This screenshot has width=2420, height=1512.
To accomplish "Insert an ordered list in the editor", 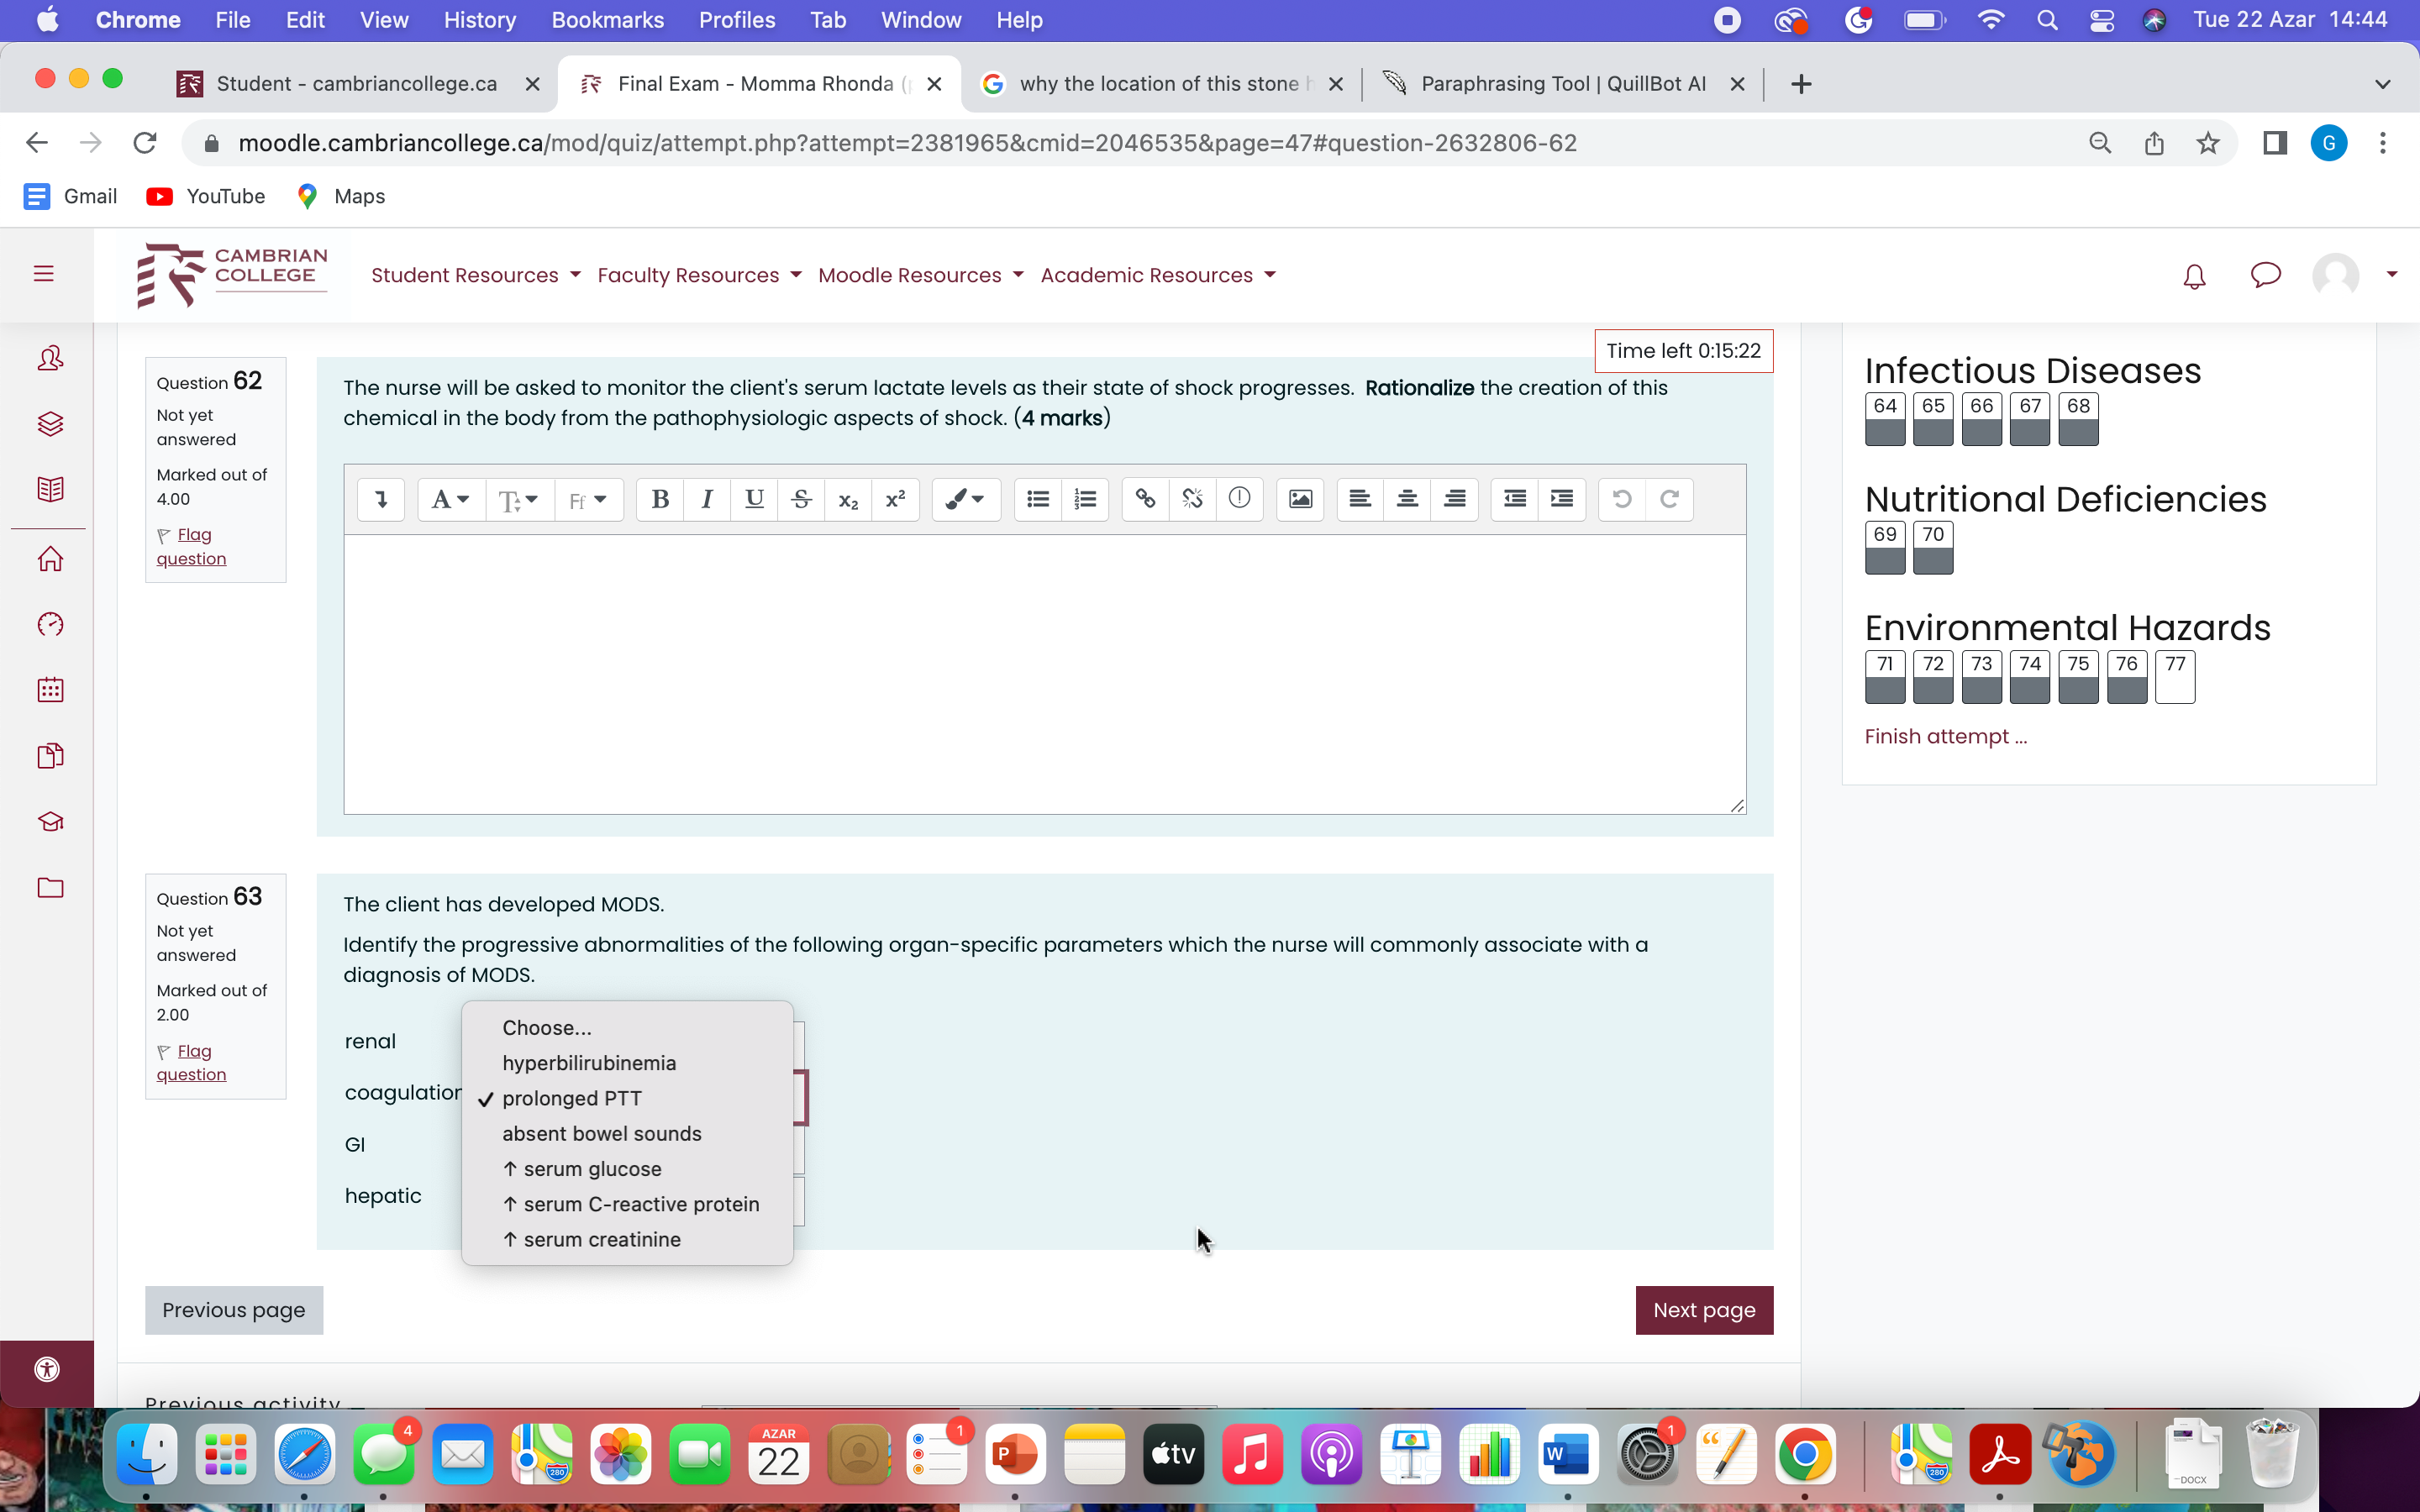I will (1086, 499).
